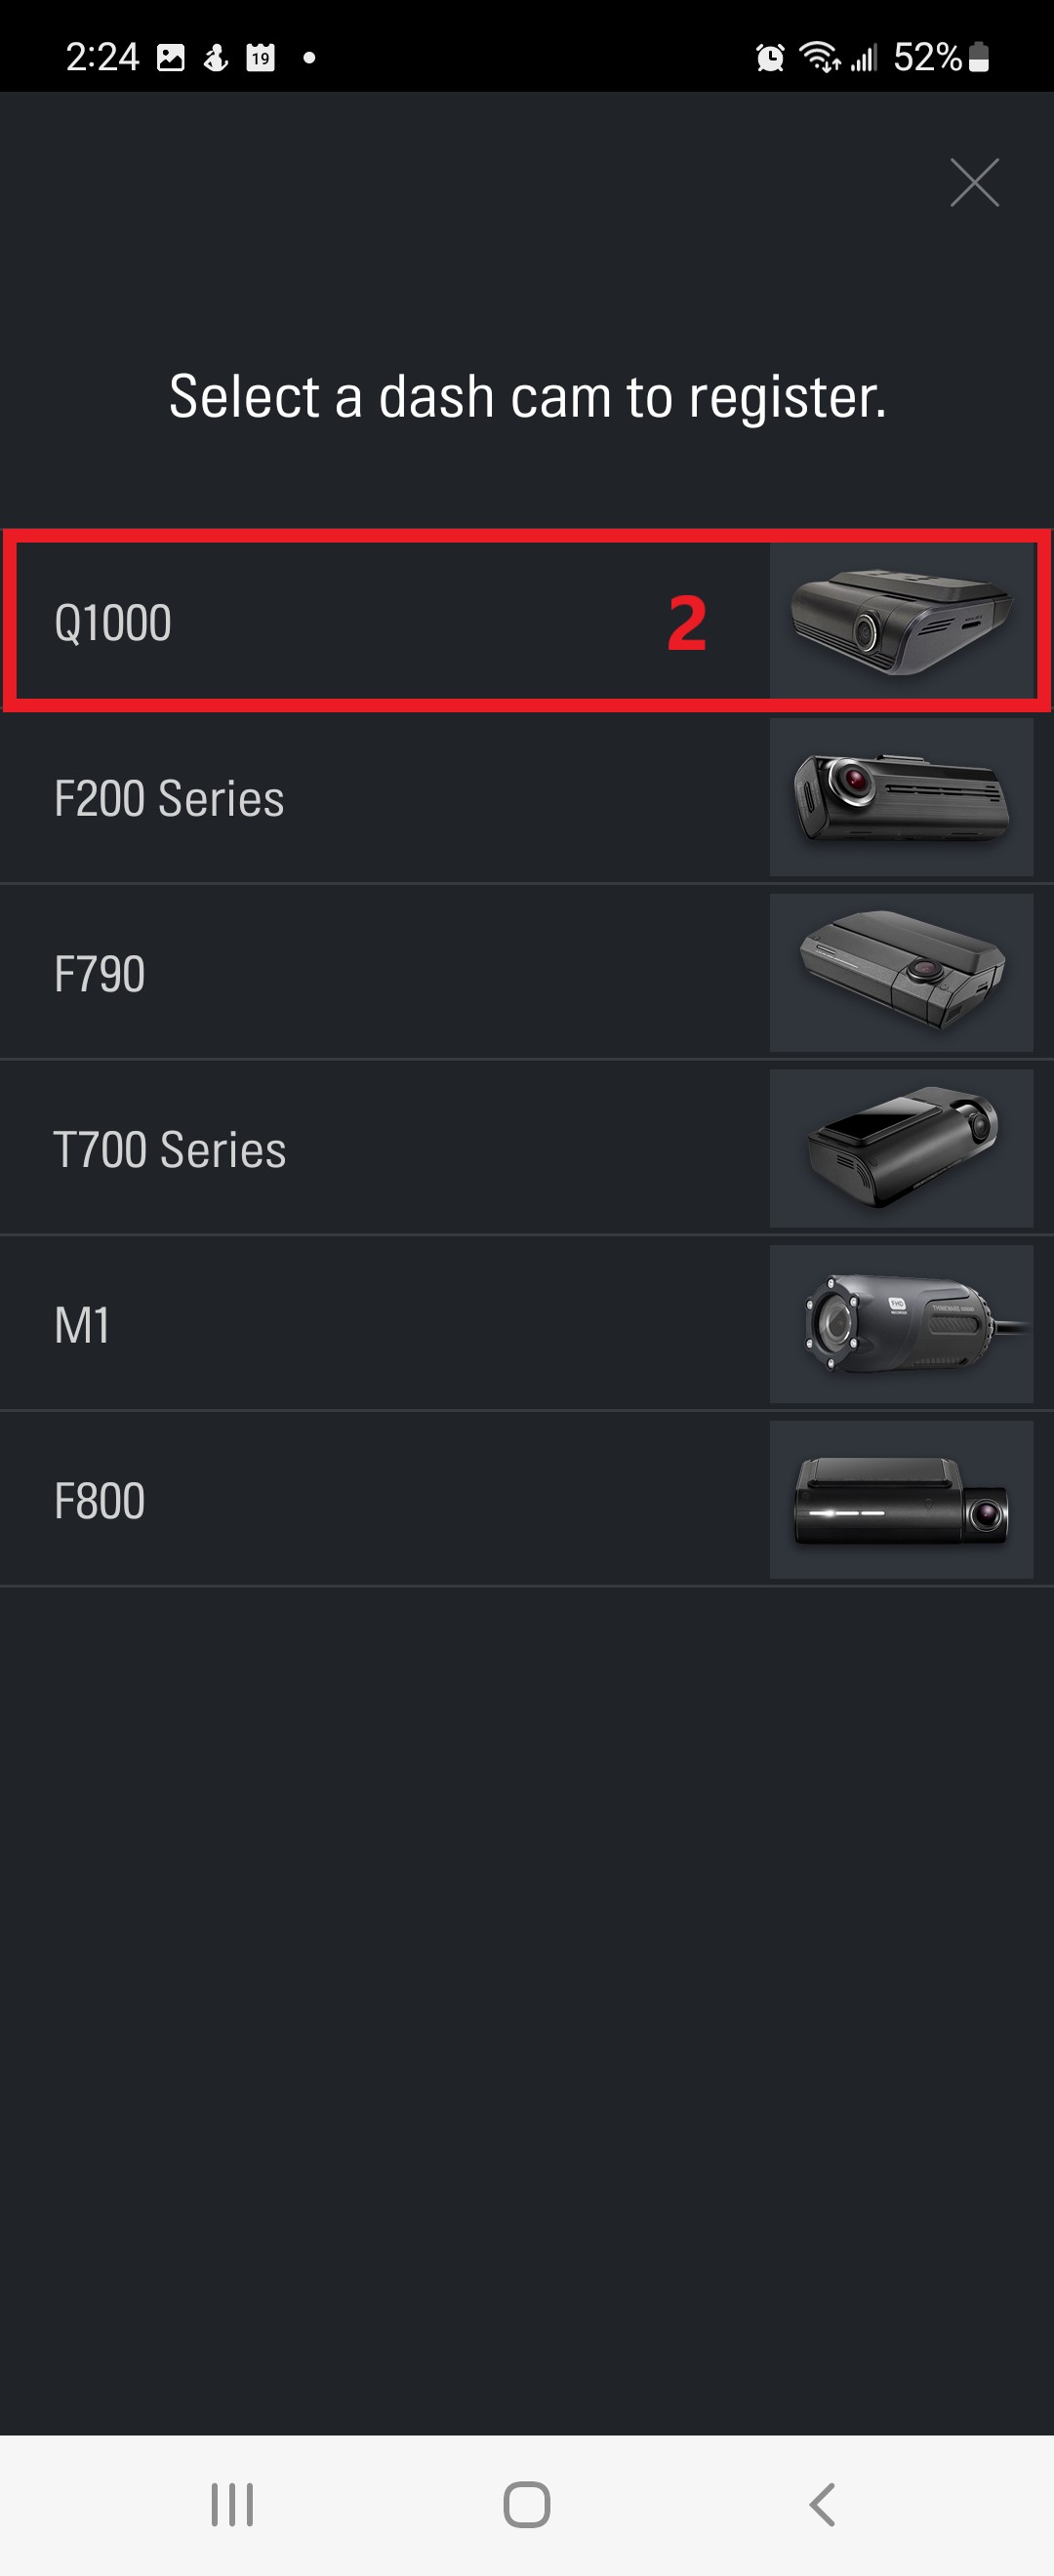This screenshot has width=1054, height=2576.
Task: Select the F790 model label
Action: (x=100, y=974)
